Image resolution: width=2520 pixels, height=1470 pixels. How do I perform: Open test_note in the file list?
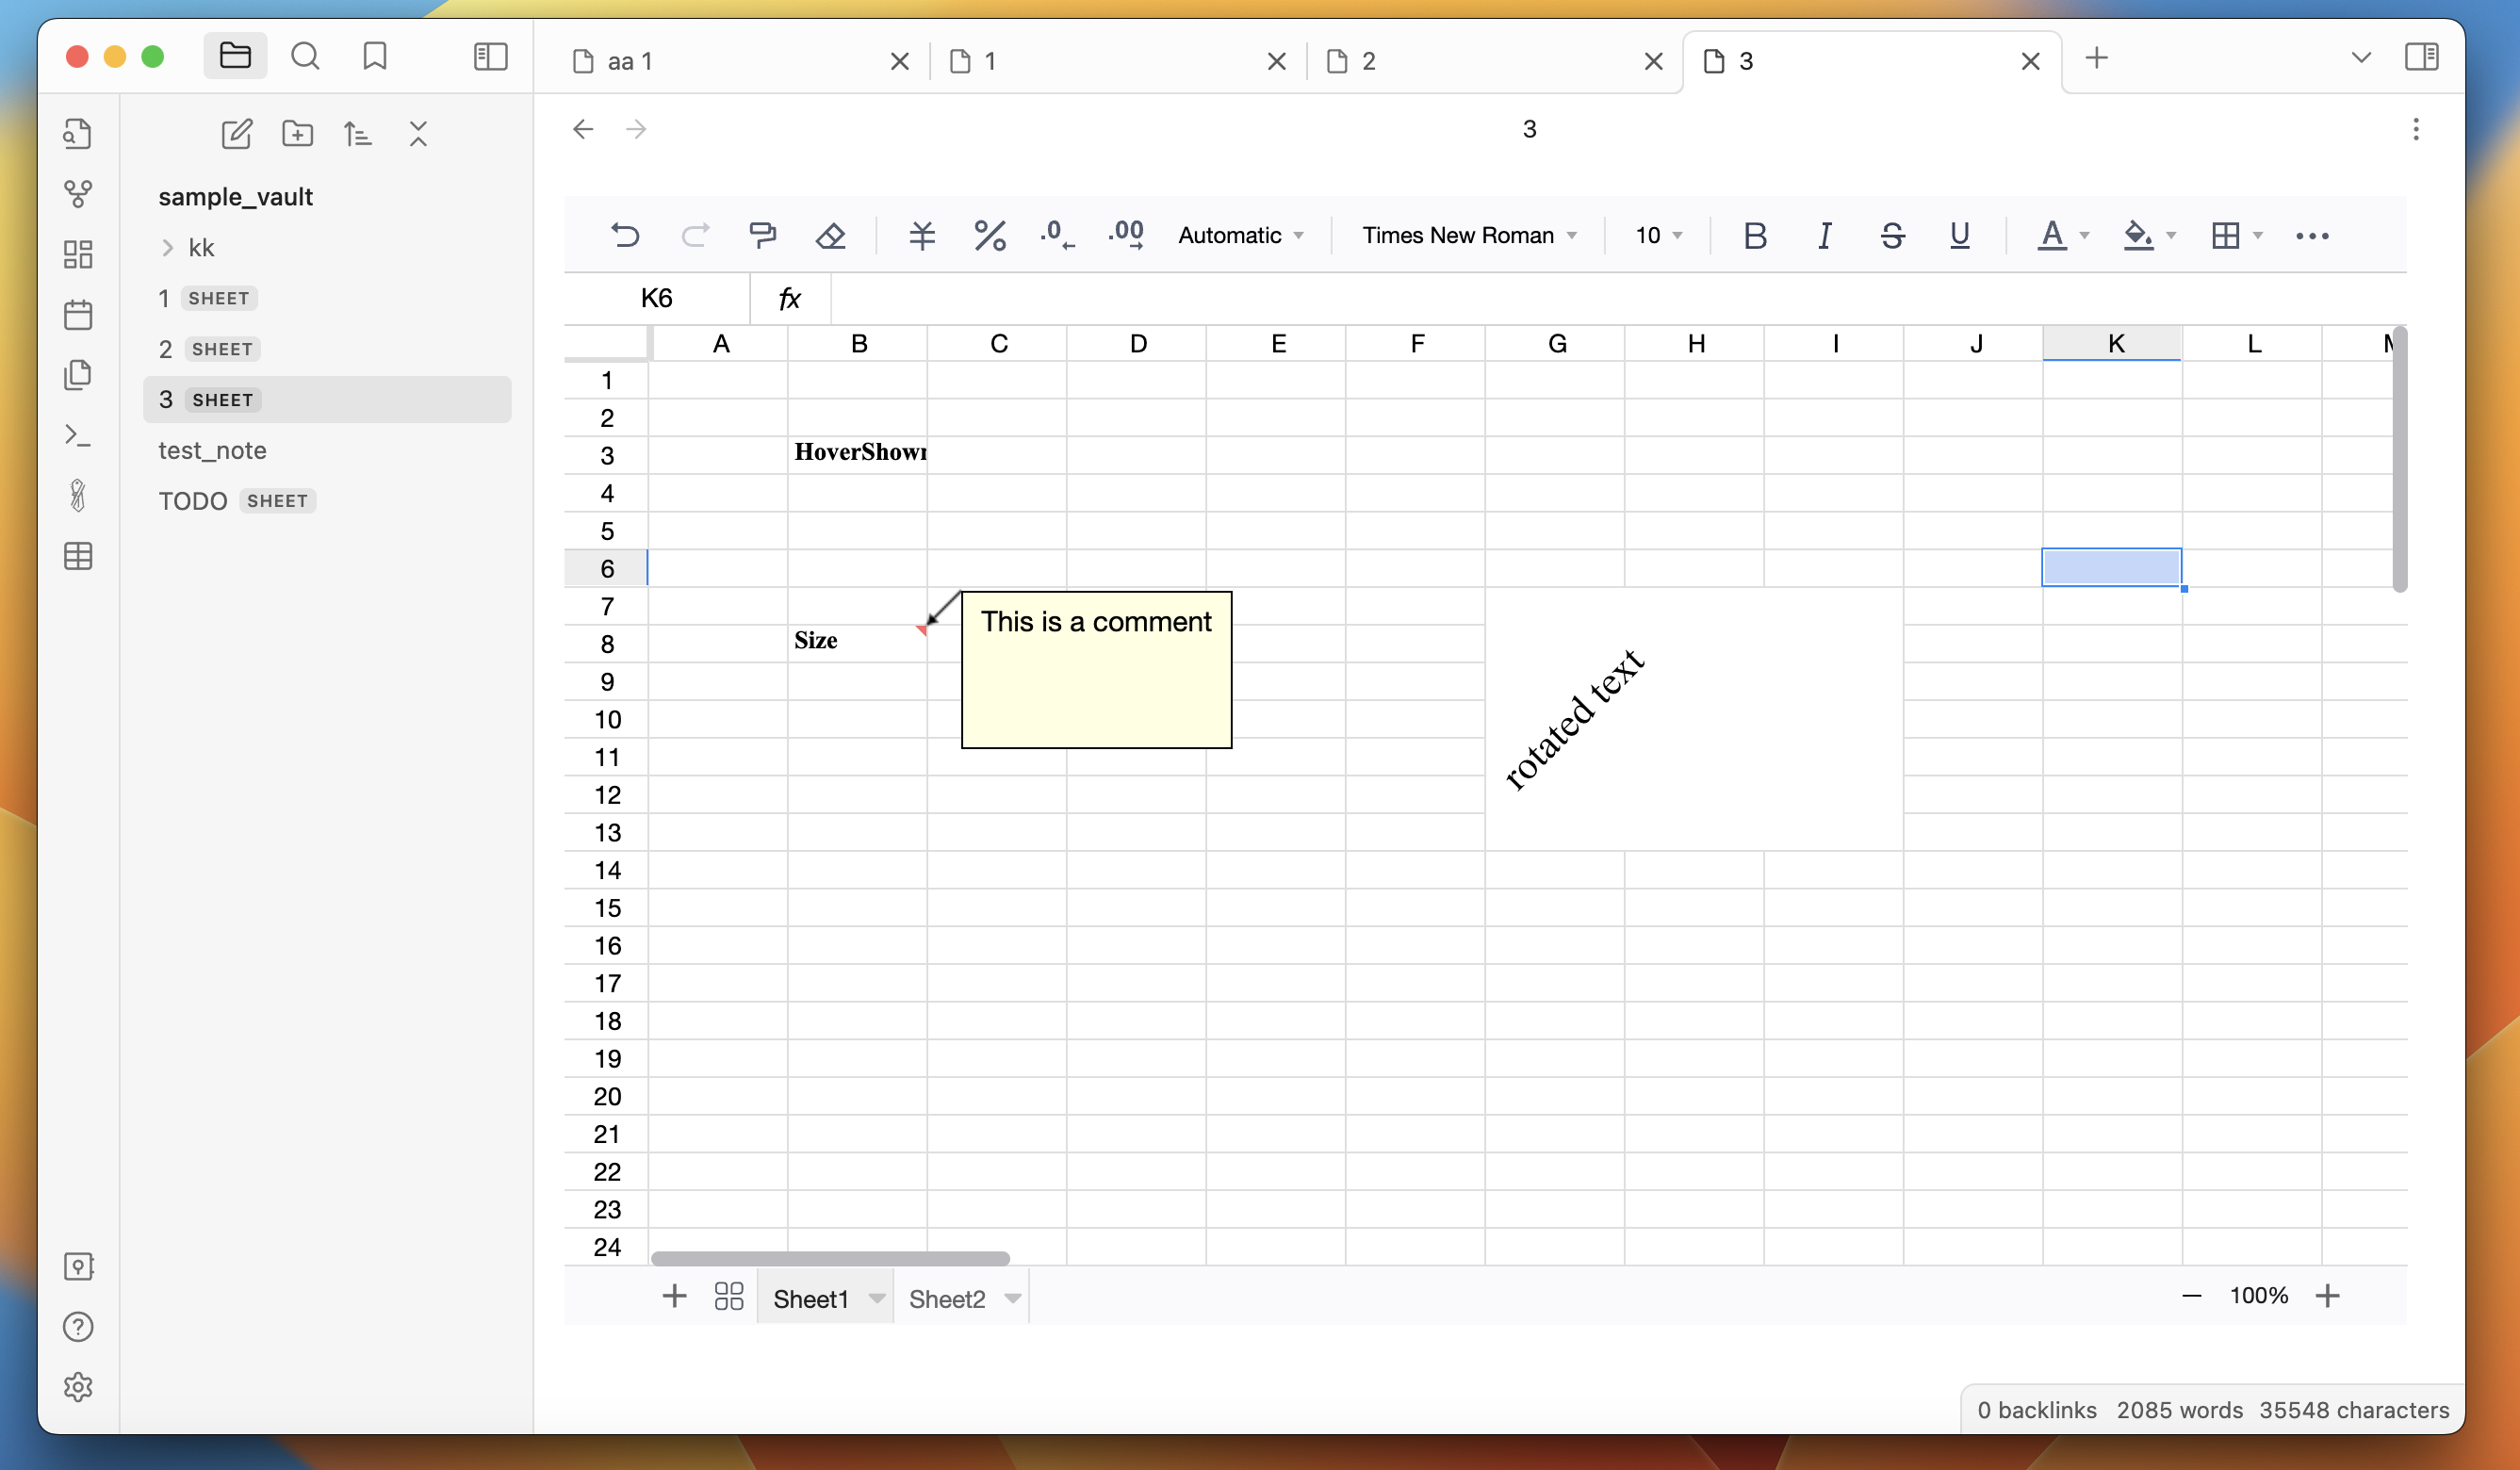[212, 450]
